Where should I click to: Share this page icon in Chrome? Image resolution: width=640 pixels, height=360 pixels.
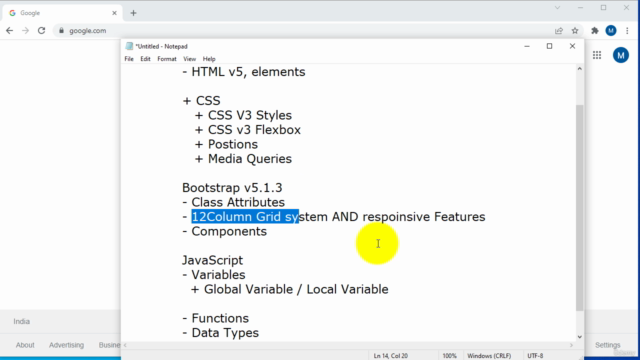point(559,31)
